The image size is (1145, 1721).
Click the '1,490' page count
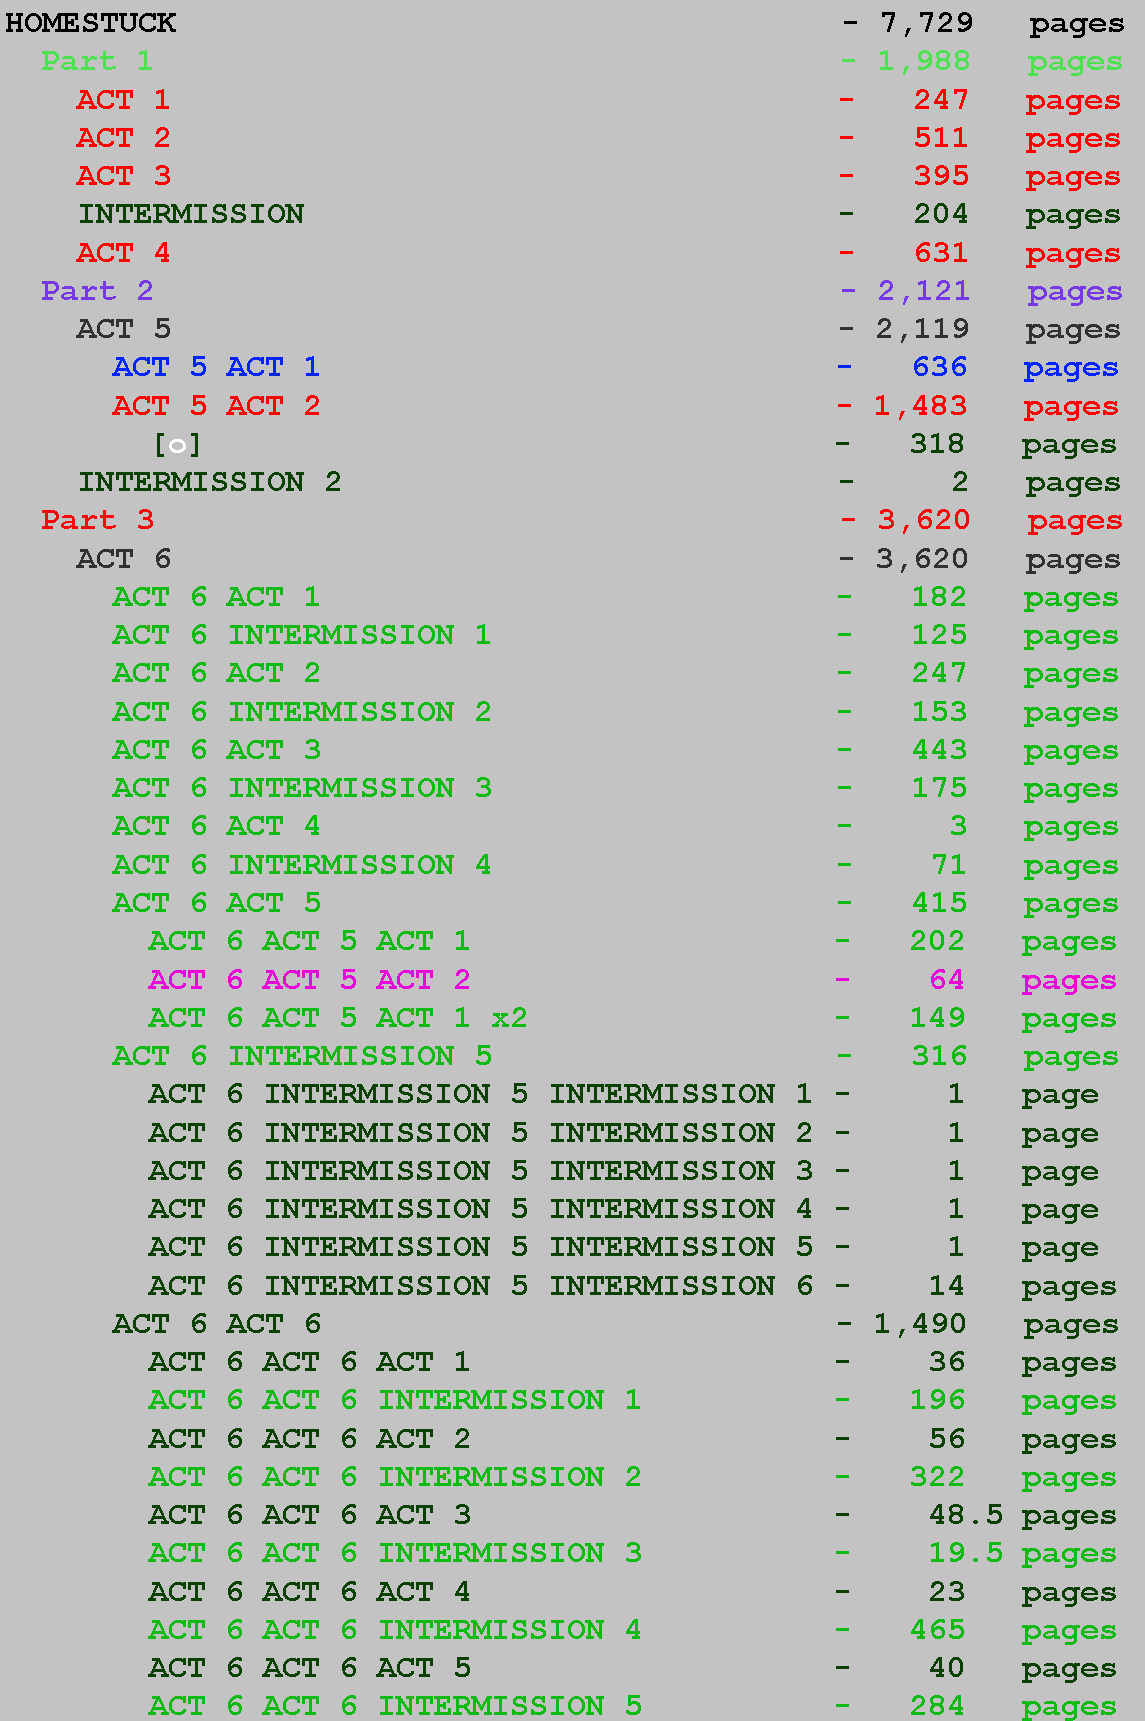tap(920, 1324)
